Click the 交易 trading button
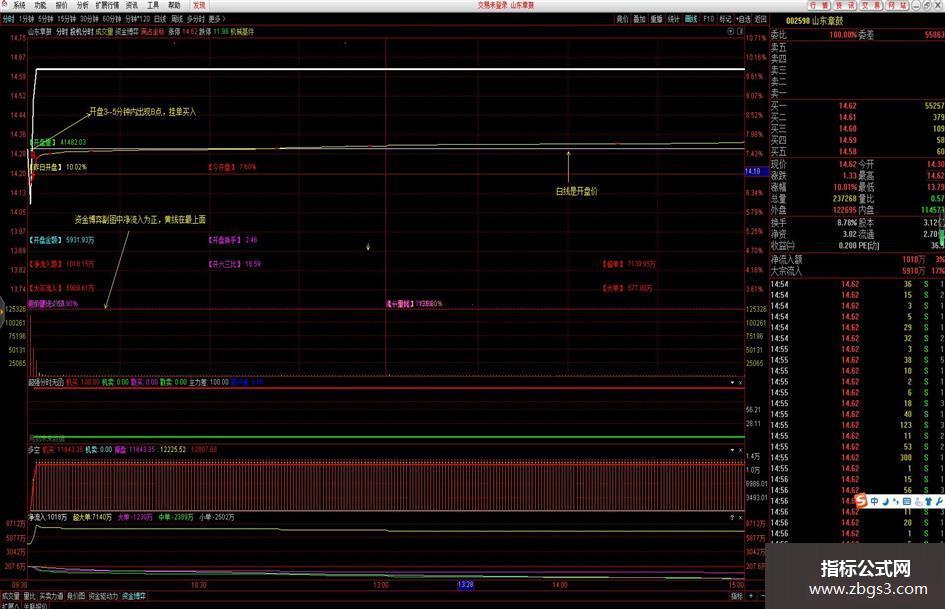This screenshot has width=945, height=609. 870,5
